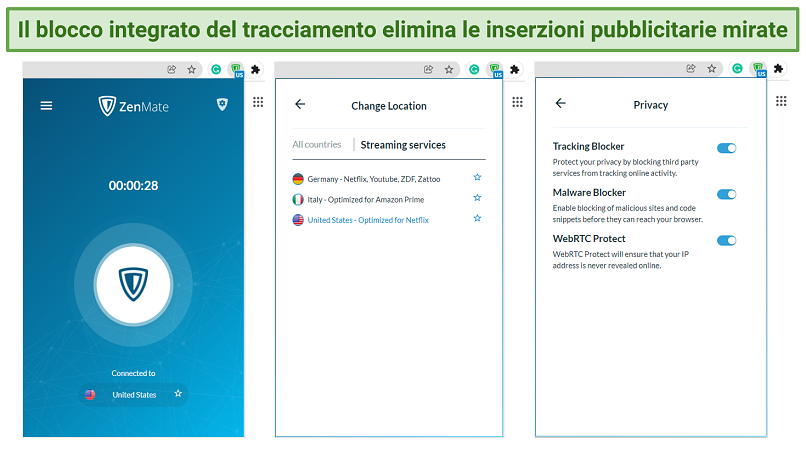Favorite the connected United States location
This screenshot has width=806, height=449.
(178, 393)
